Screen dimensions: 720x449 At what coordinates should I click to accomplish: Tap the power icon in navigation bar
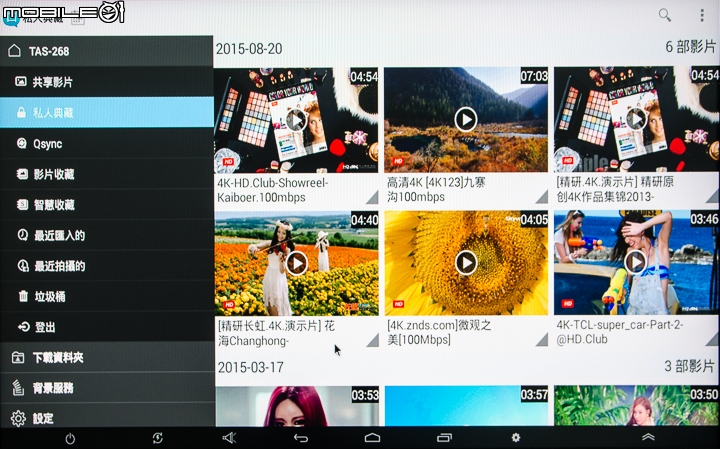pos(70,438)
